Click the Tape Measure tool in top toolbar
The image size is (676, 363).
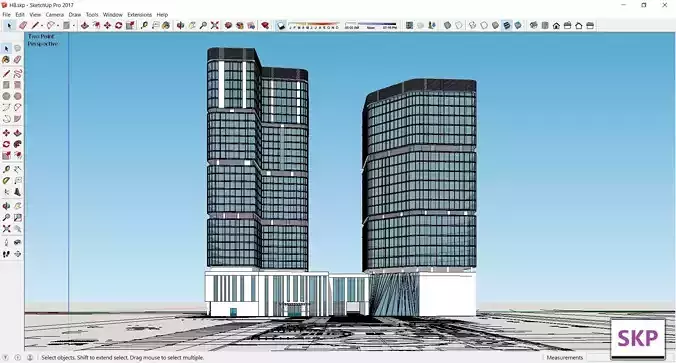point(144,25)
